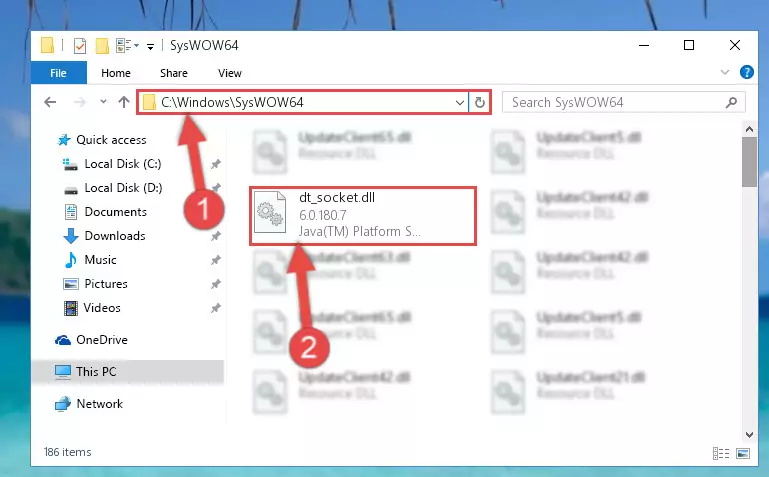Image resolution: width=769 pixels, height=477 pixels.
Task: Open the recent locations dropdown arrow
Action: (x=103, y=102)
